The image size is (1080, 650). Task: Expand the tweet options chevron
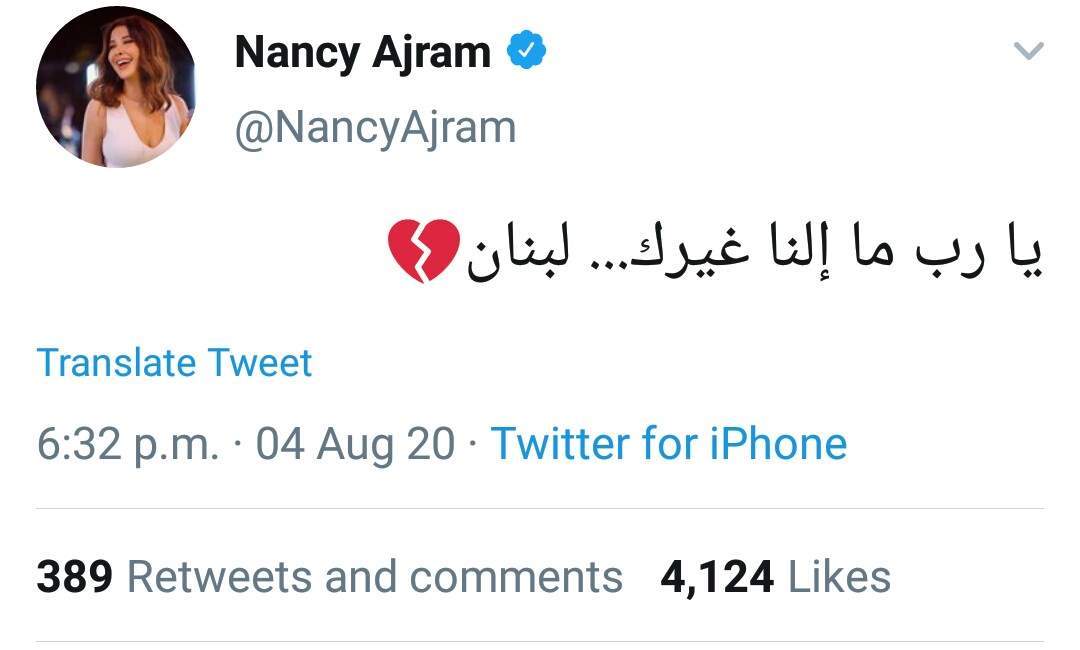click(x=1028, y=51)
